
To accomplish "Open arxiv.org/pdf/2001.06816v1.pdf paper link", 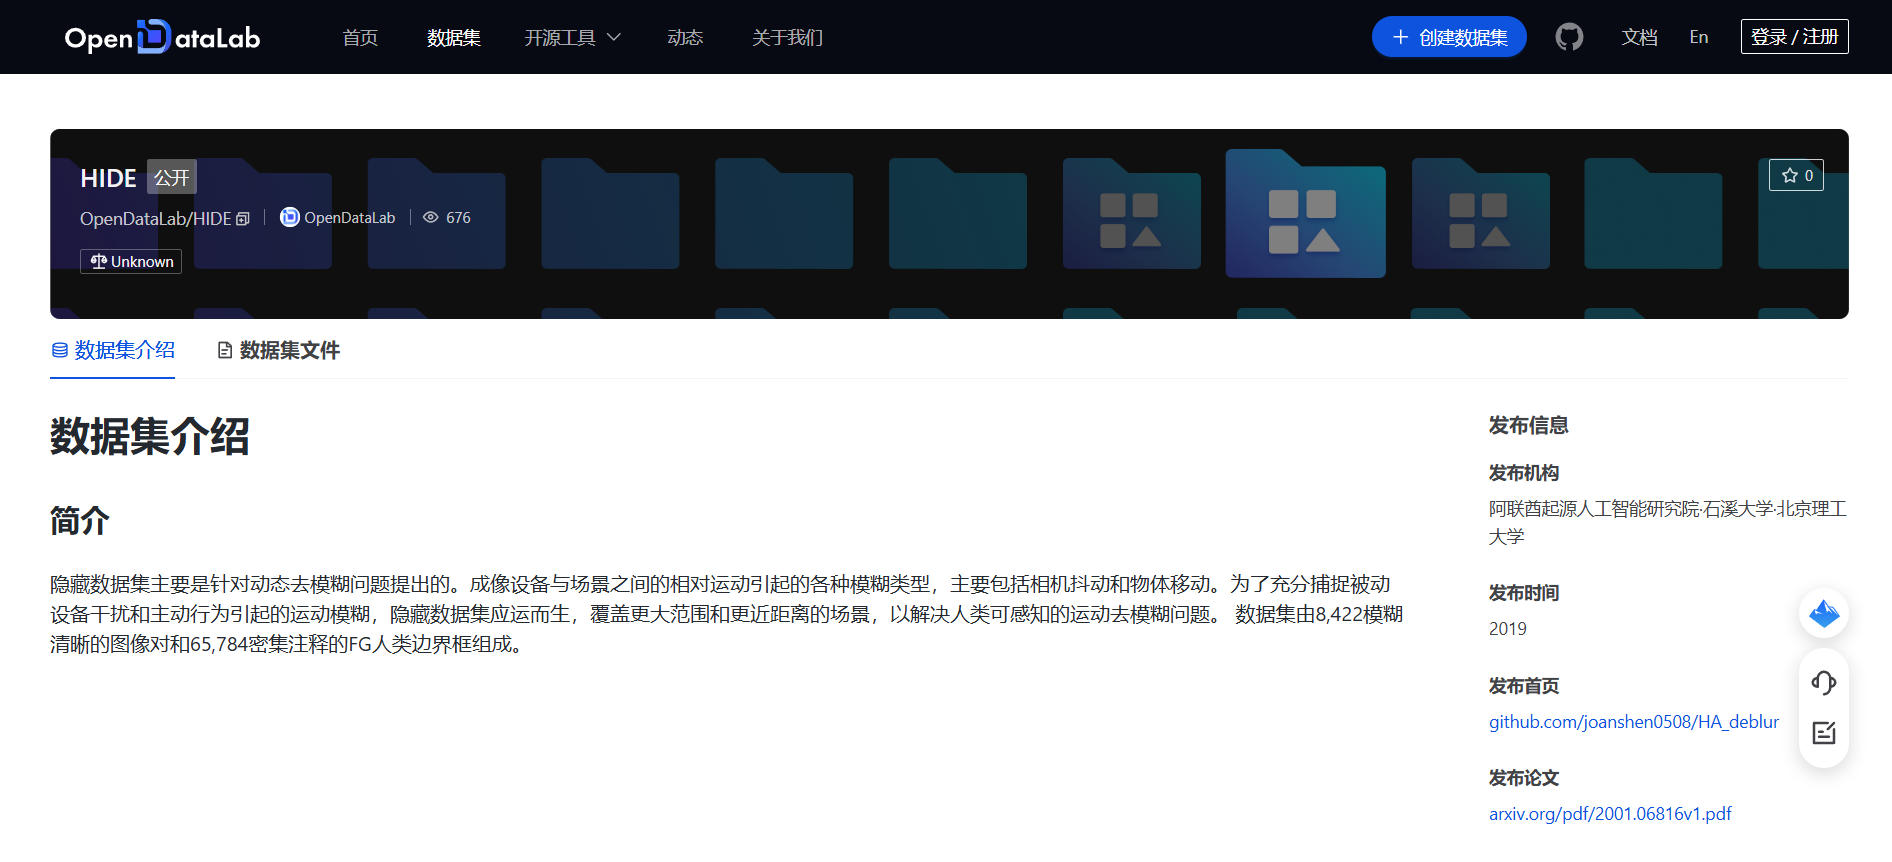I will coord(1610,814).
